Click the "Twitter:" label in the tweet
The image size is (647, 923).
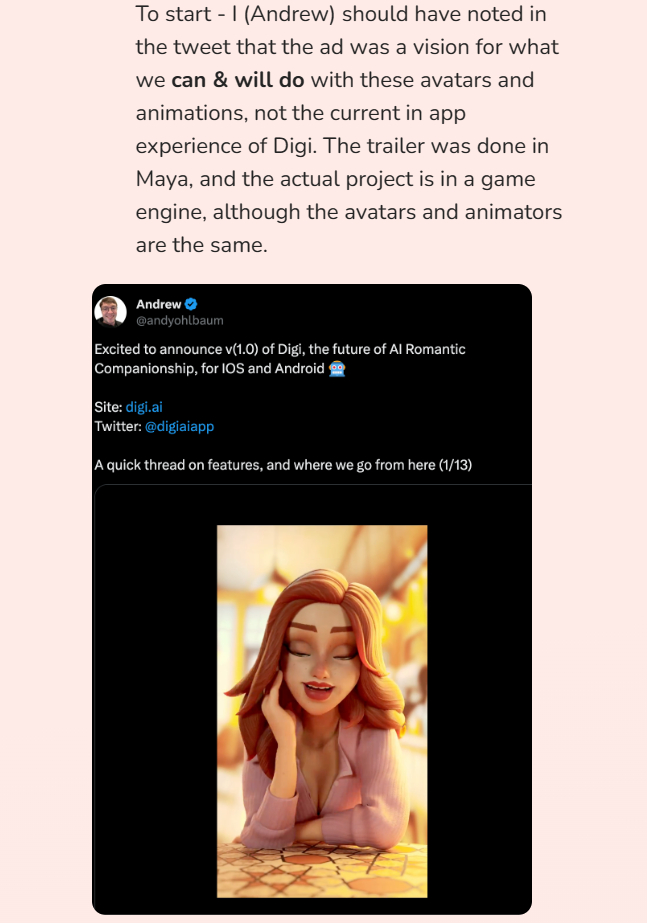(x=118, y=426)
